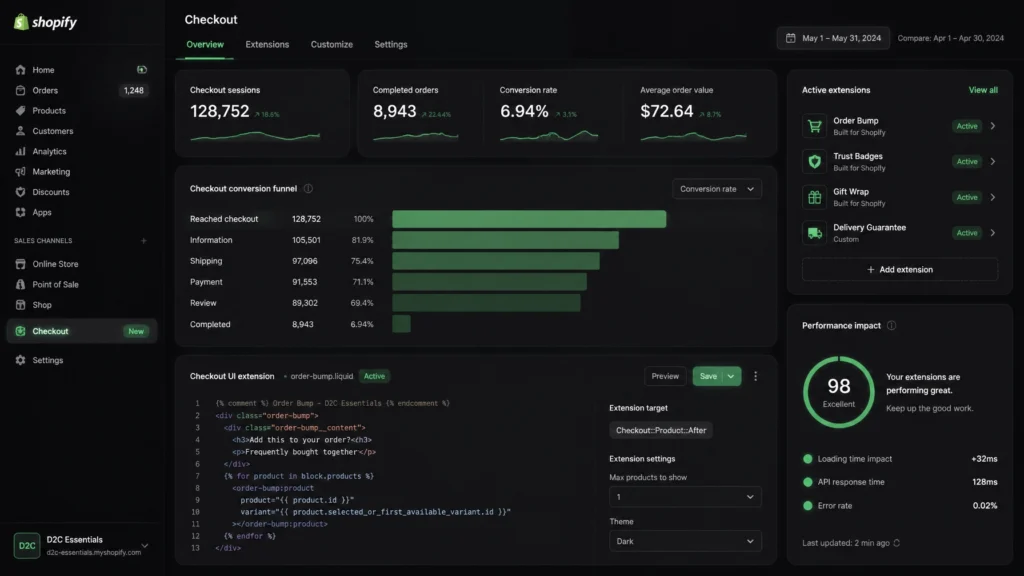Open Point of Sale icon
The image size is (1024, 576).
click(20, 284)
